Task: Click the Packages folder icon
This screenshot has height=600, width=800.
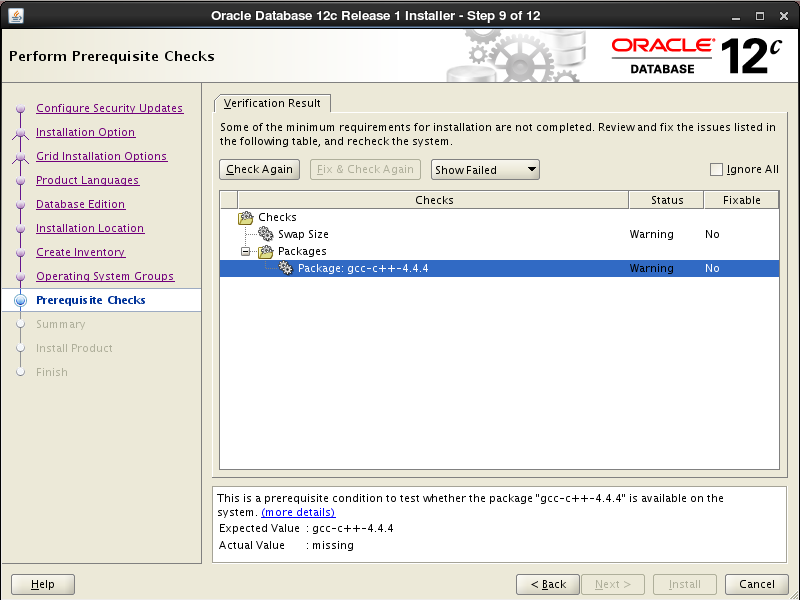Action: [x=265, y=252]
